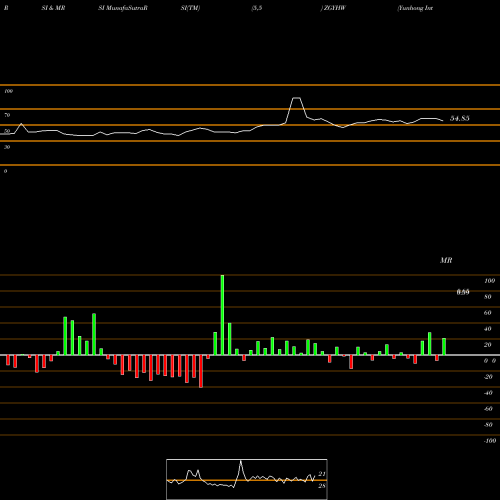The height and width of the screenshot is (500, 500).
Task: Click the 21 value in mini chart
Action: click(322, 474)
